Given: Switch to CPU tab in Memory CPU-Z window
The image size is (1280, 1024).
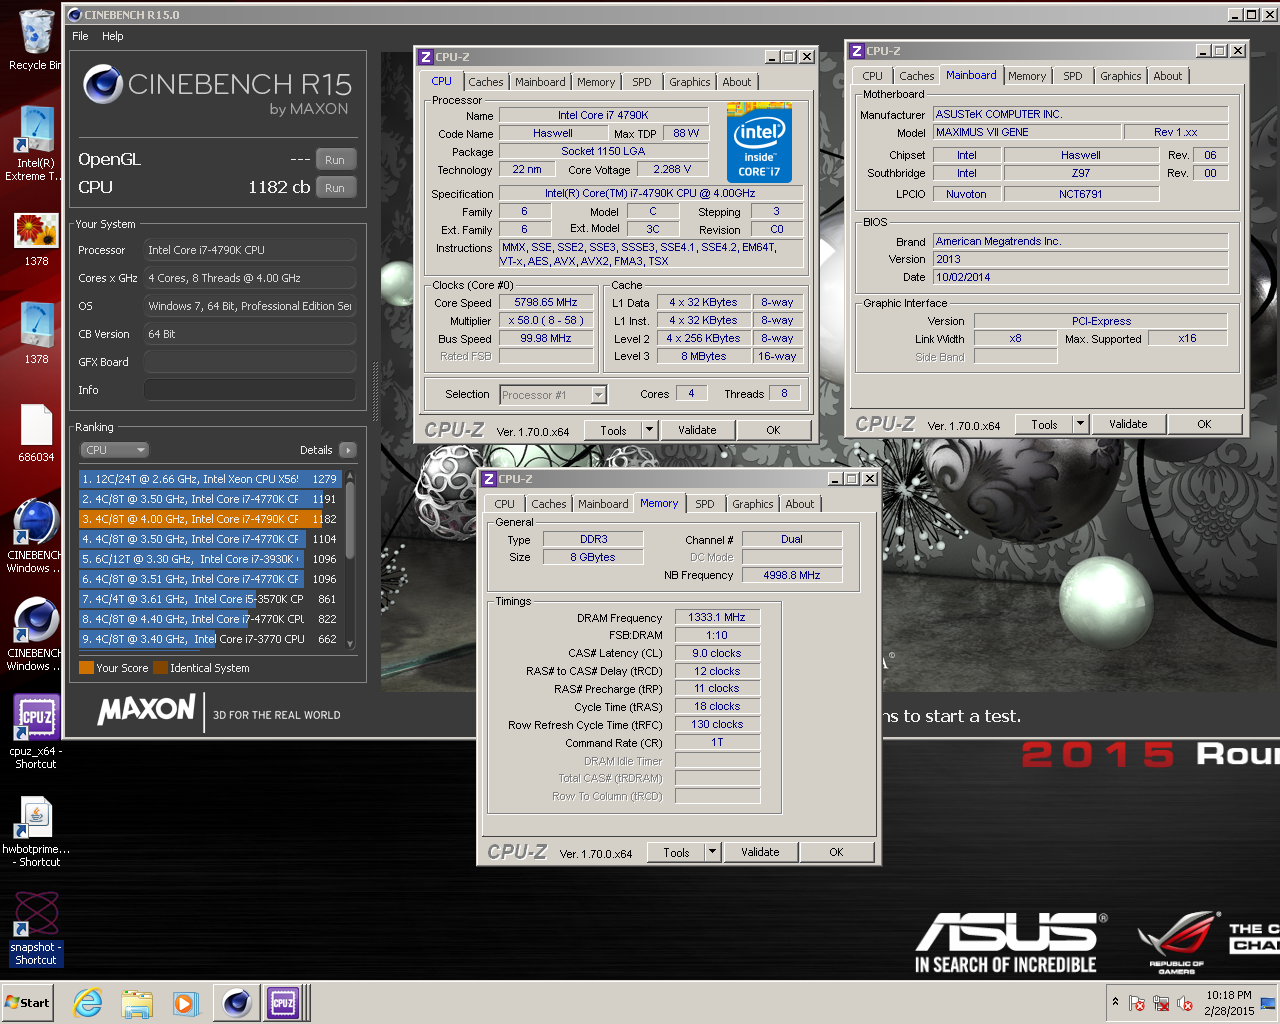Looking at the screenshot, I should coord(505,504).
